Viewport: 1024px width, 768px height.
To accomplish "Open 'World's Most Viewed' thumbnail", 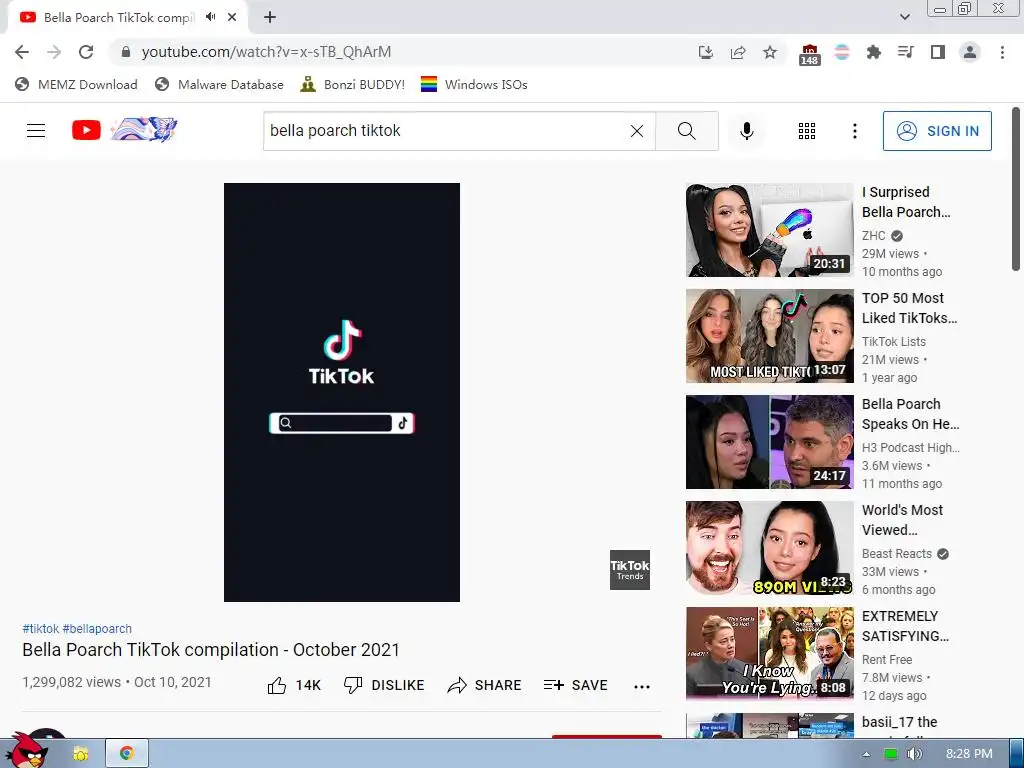I will (x=769, y=548).
